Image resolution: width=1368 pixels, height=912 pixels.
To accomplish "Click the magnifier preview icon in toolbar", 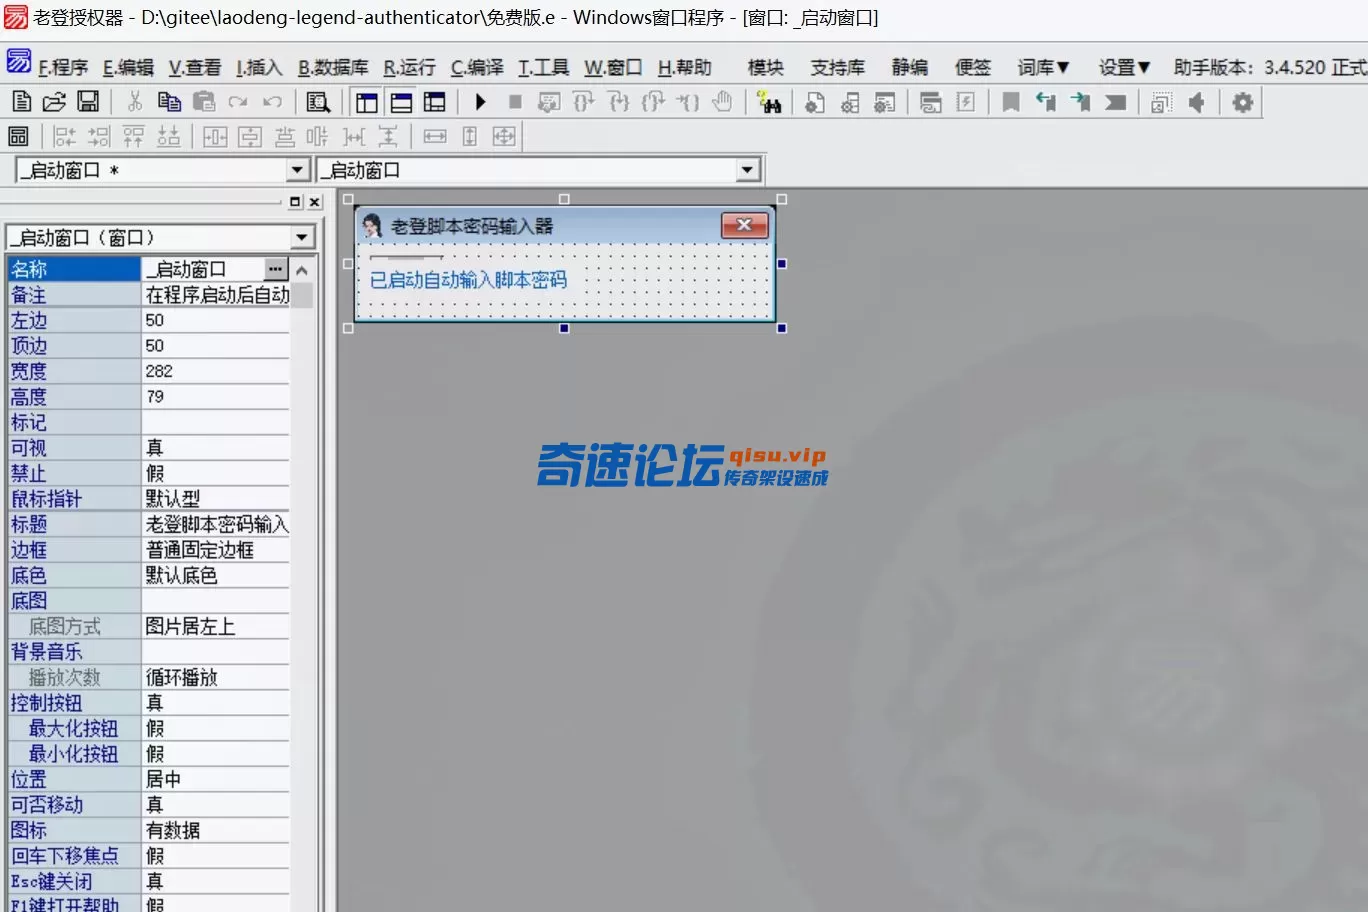I will pos(318,102).
